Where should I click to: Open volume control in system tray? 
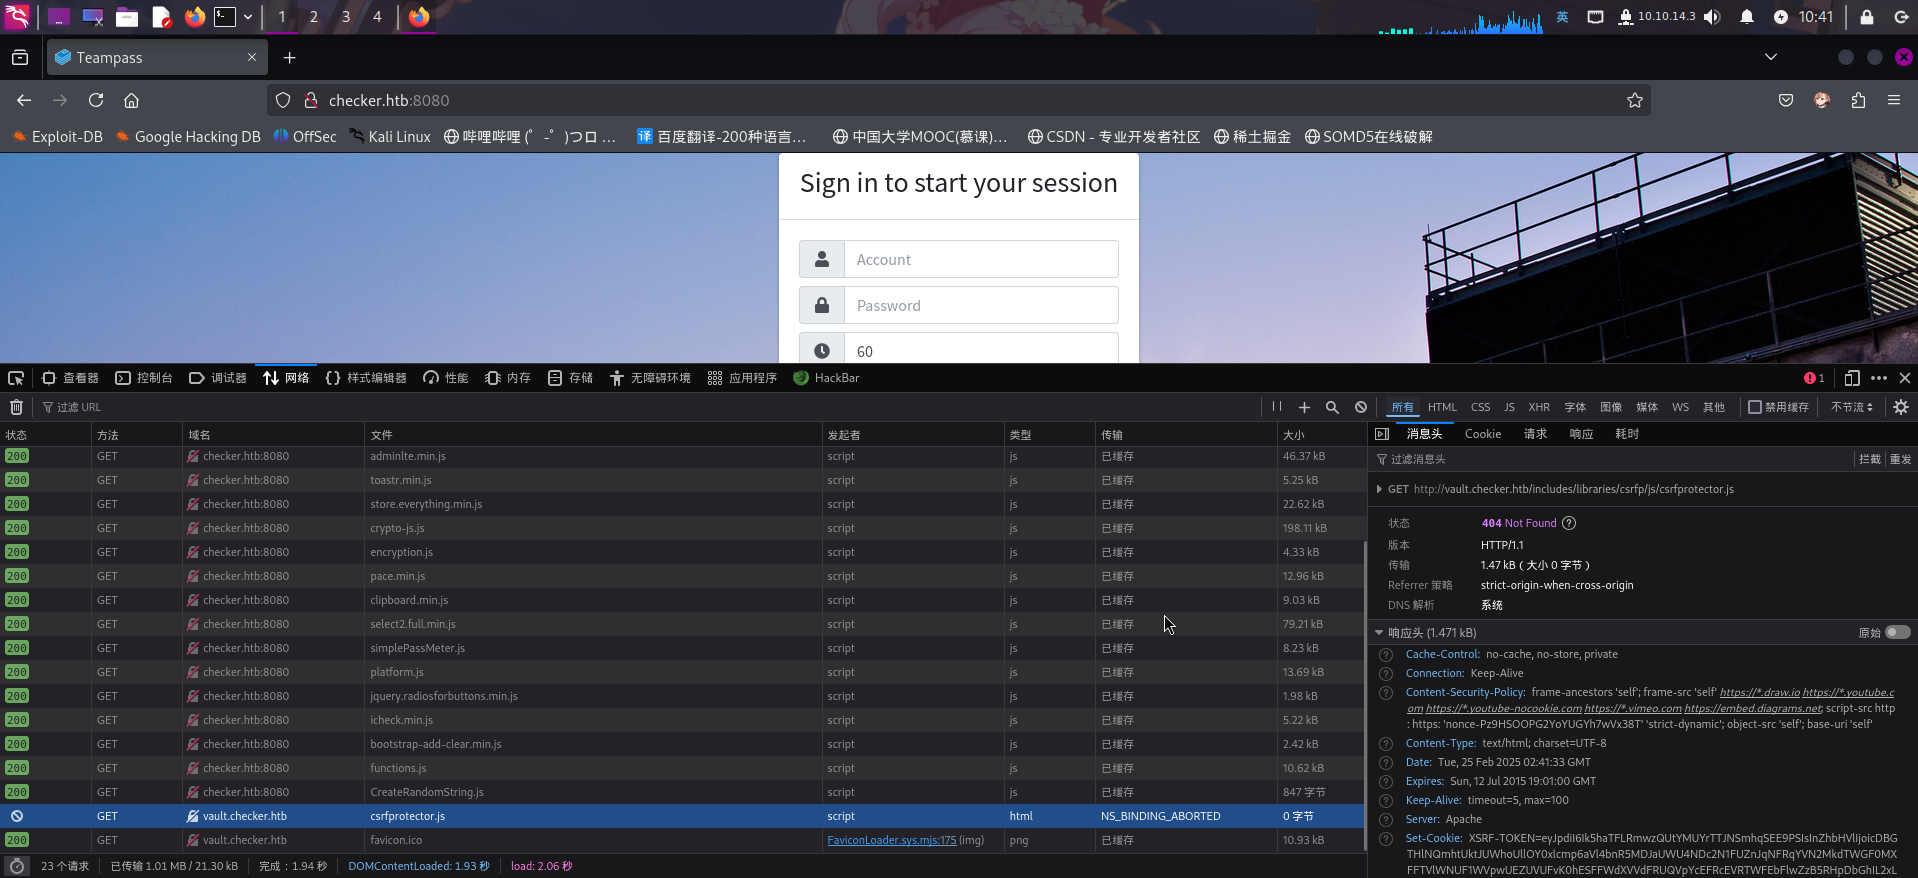coord(1713,17)
